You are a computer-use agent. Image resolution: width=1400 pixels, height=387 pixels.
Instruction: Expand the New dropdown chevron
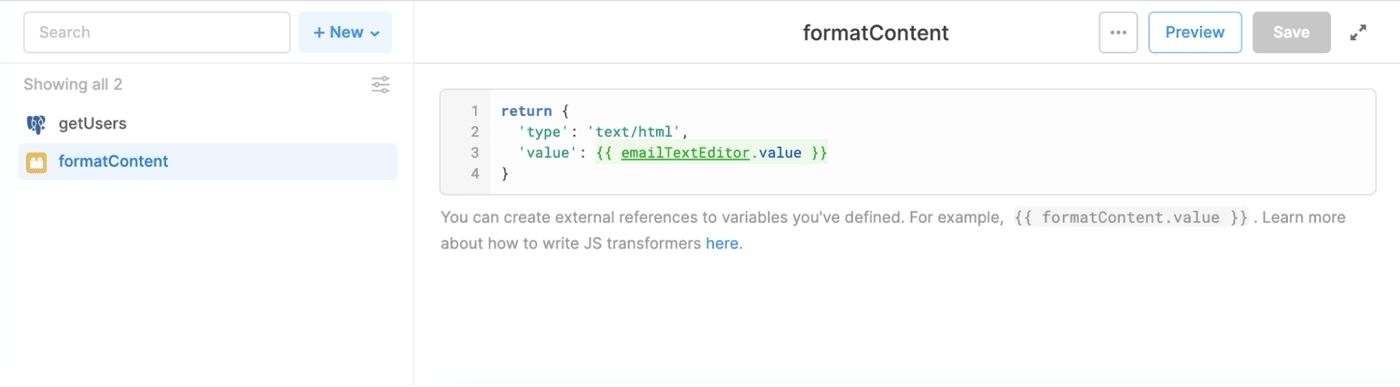pyautogui.click(x=375, y=33)
